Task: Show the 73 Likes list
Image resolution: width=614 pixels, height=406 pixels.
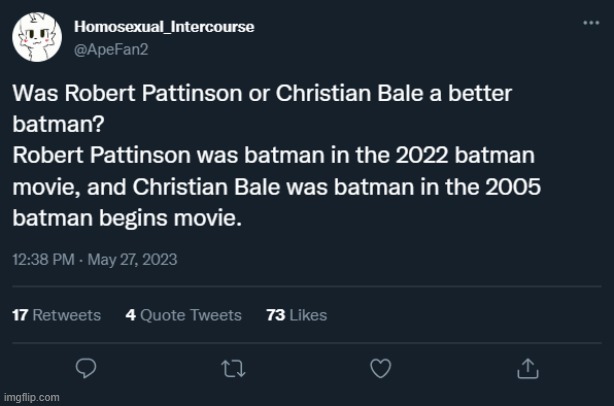Action: [x=297, y=315]
